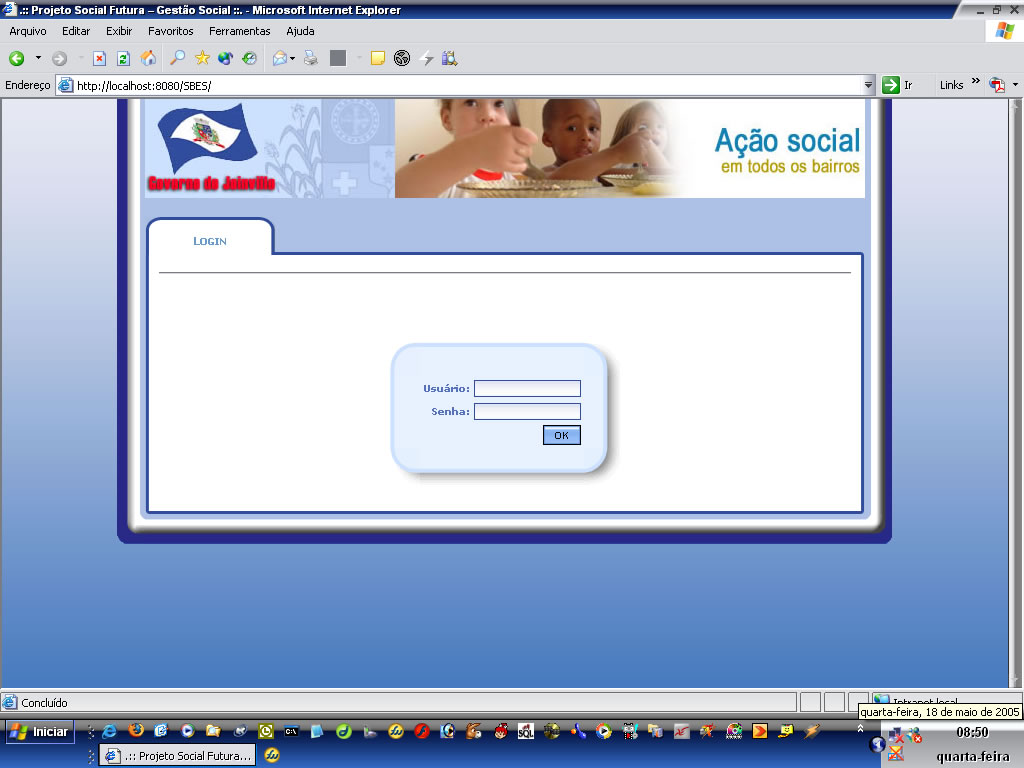The height and width of the screenshot is (768, 1024).
Task: Click the lightning bolt toolbar icon
Action: pyautogui.click(x=426, y=58)
